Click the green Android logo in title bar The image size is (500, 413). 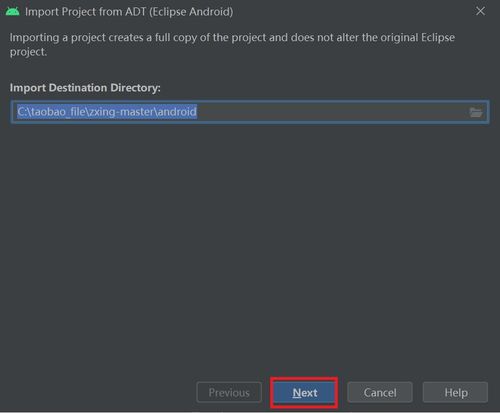[12, 12]
